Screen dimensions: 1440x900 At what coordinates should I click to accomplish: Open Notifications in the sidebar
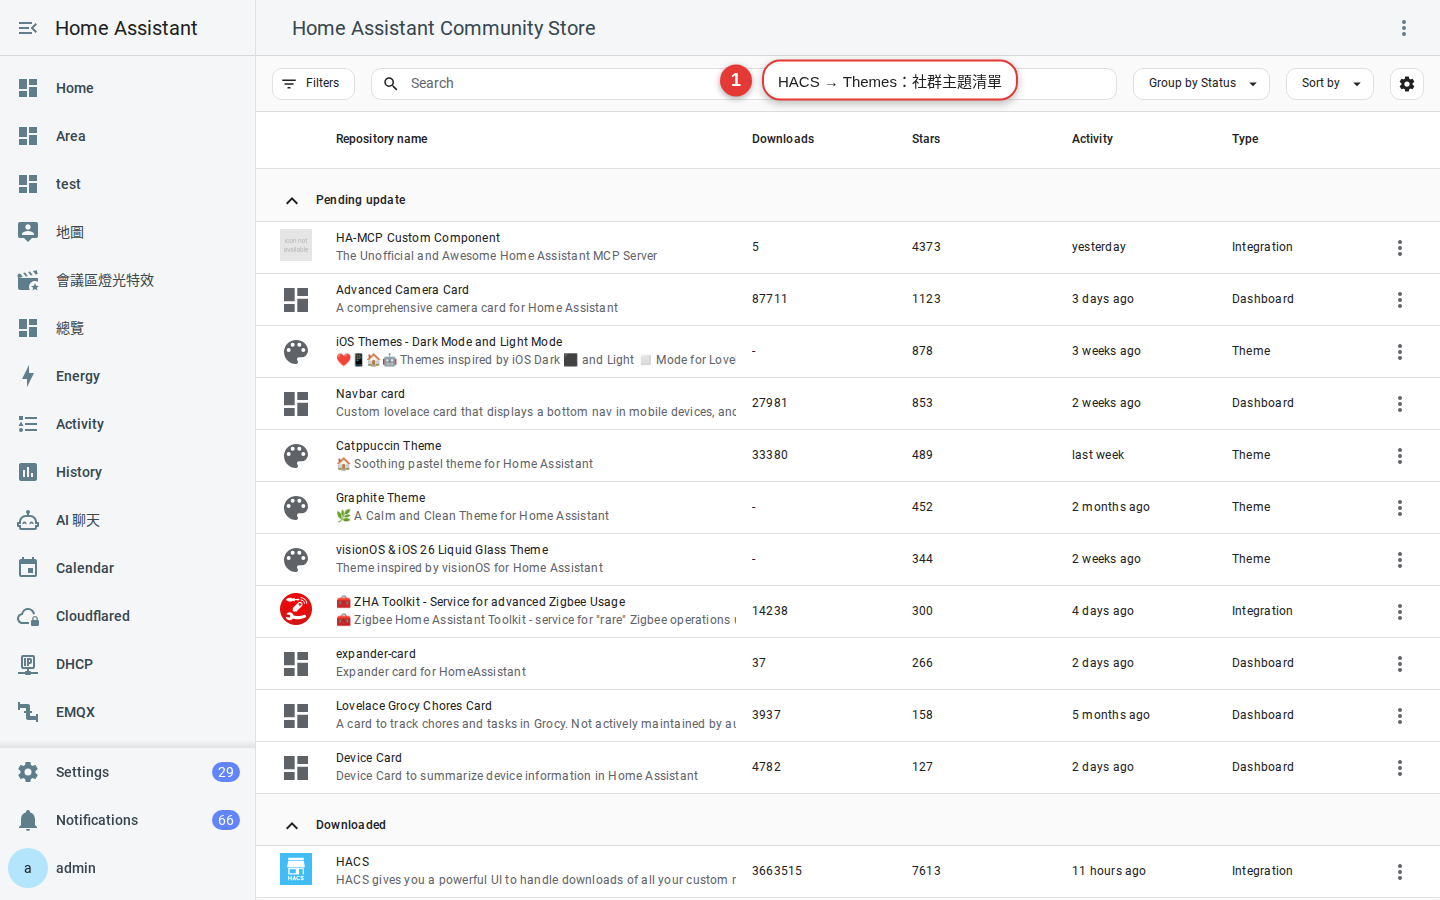pos(127,820)
